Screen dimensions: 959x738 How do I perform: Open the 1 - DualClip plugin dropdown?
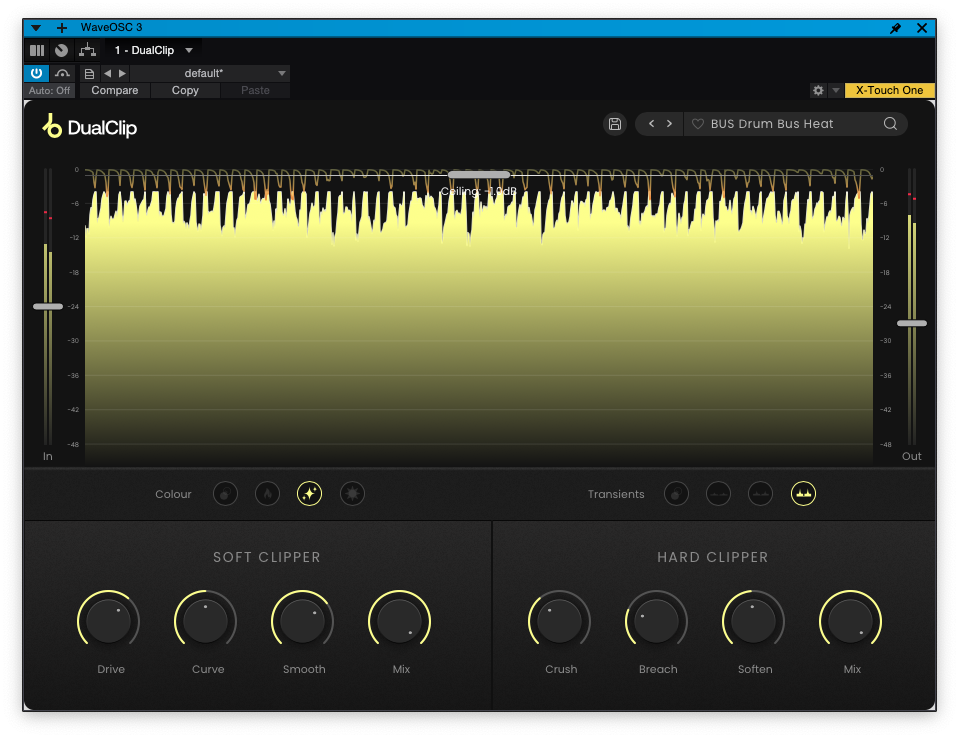pyautogui.click(x=153, y=50)
